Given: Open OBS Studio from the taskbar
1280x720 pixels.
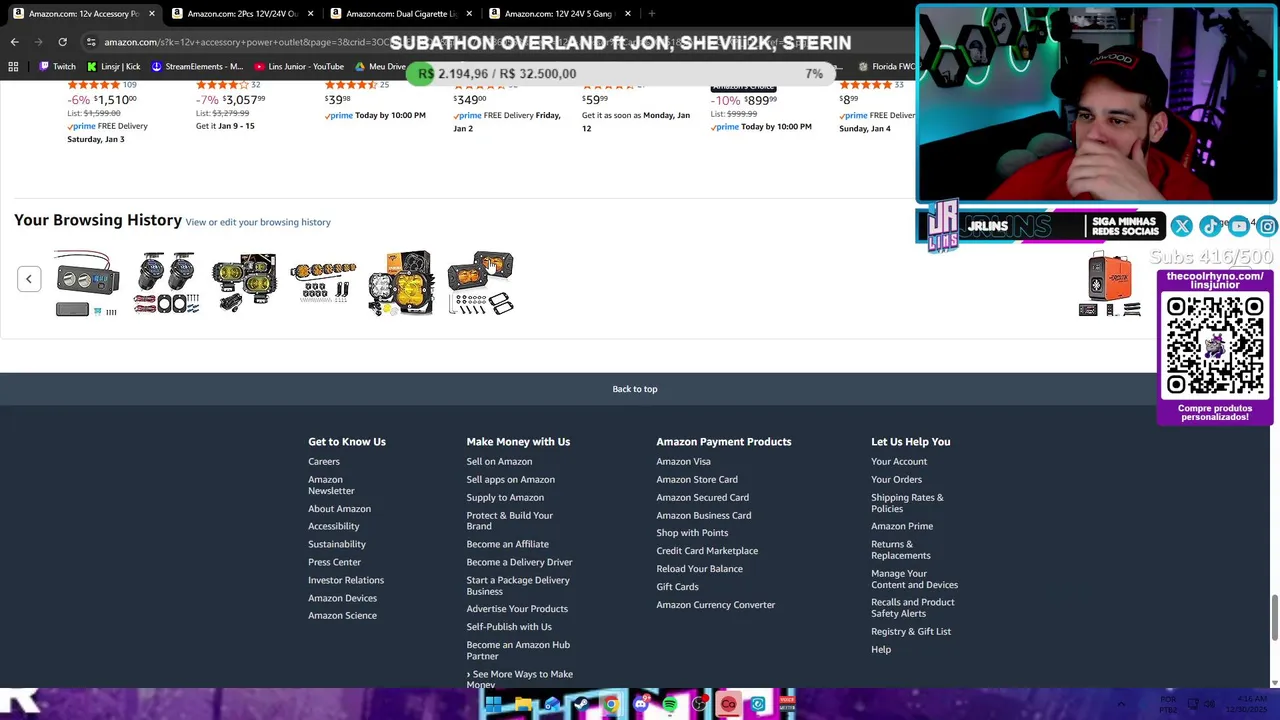Looking at the screenshot, I should point(699,705).
